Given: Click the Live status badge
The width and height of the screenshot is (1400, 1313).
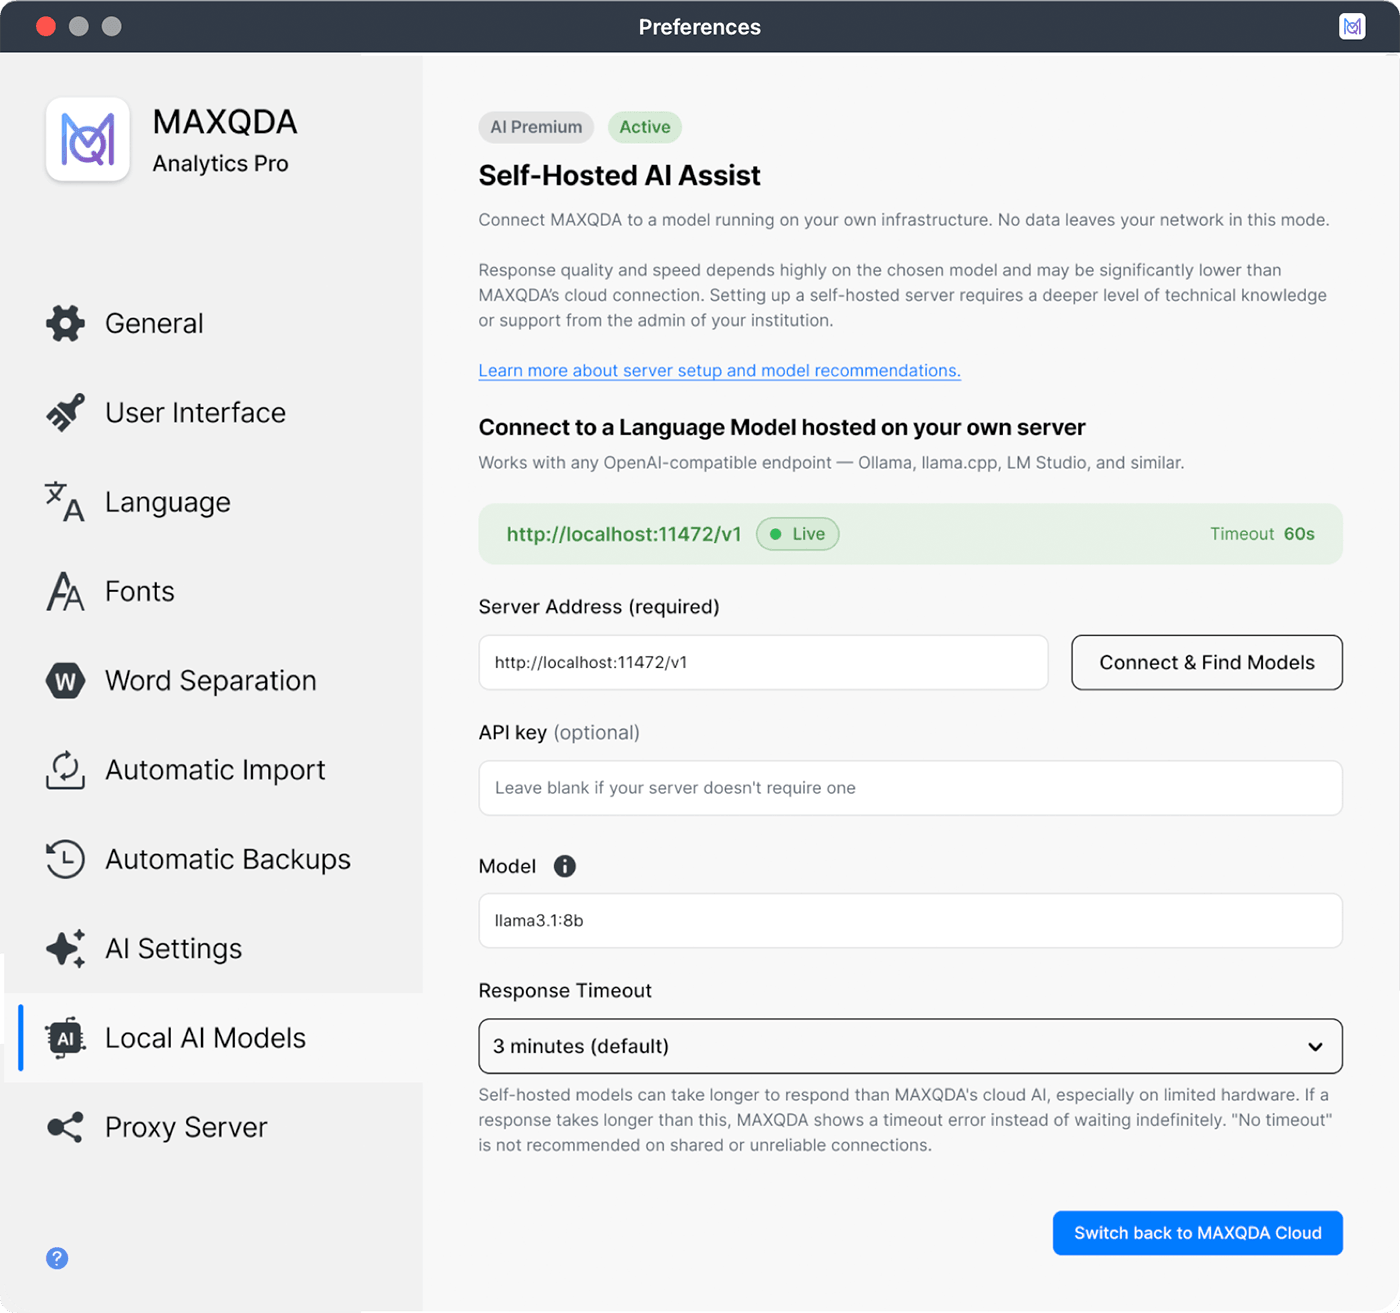Looking at the screenshot, I should pyautogui.click(x=798, y=534).
